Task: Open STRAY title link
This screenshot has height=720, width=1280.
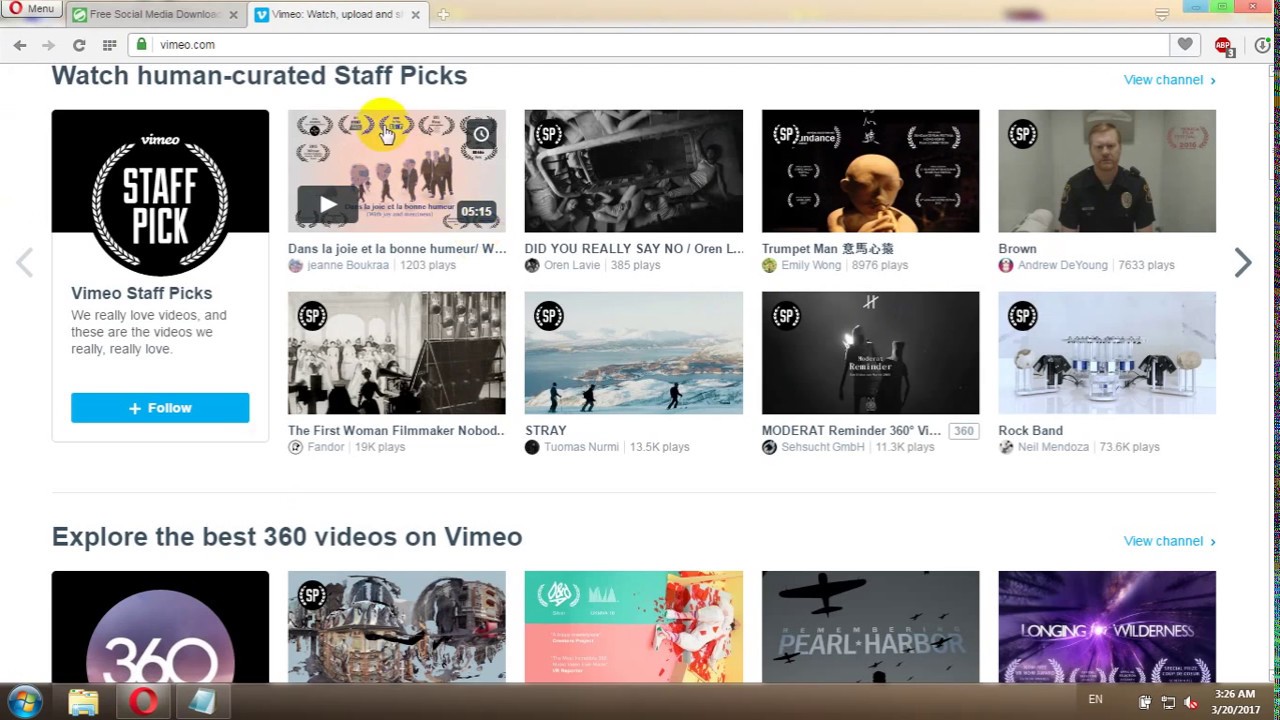Action: [x=546, y=431]
